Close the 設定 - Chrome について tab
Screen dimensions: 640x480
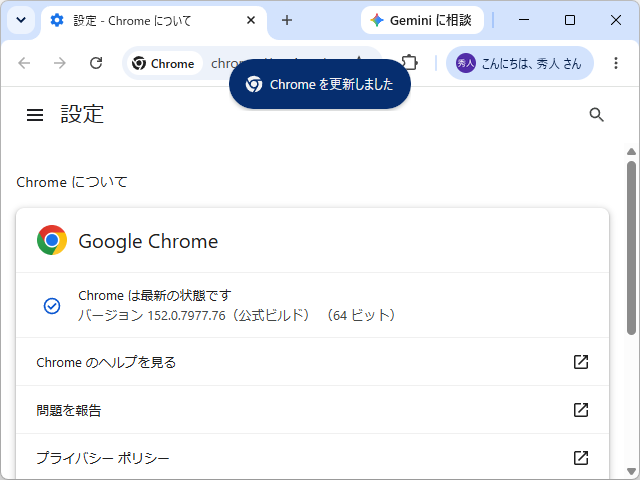coord(251,20)
